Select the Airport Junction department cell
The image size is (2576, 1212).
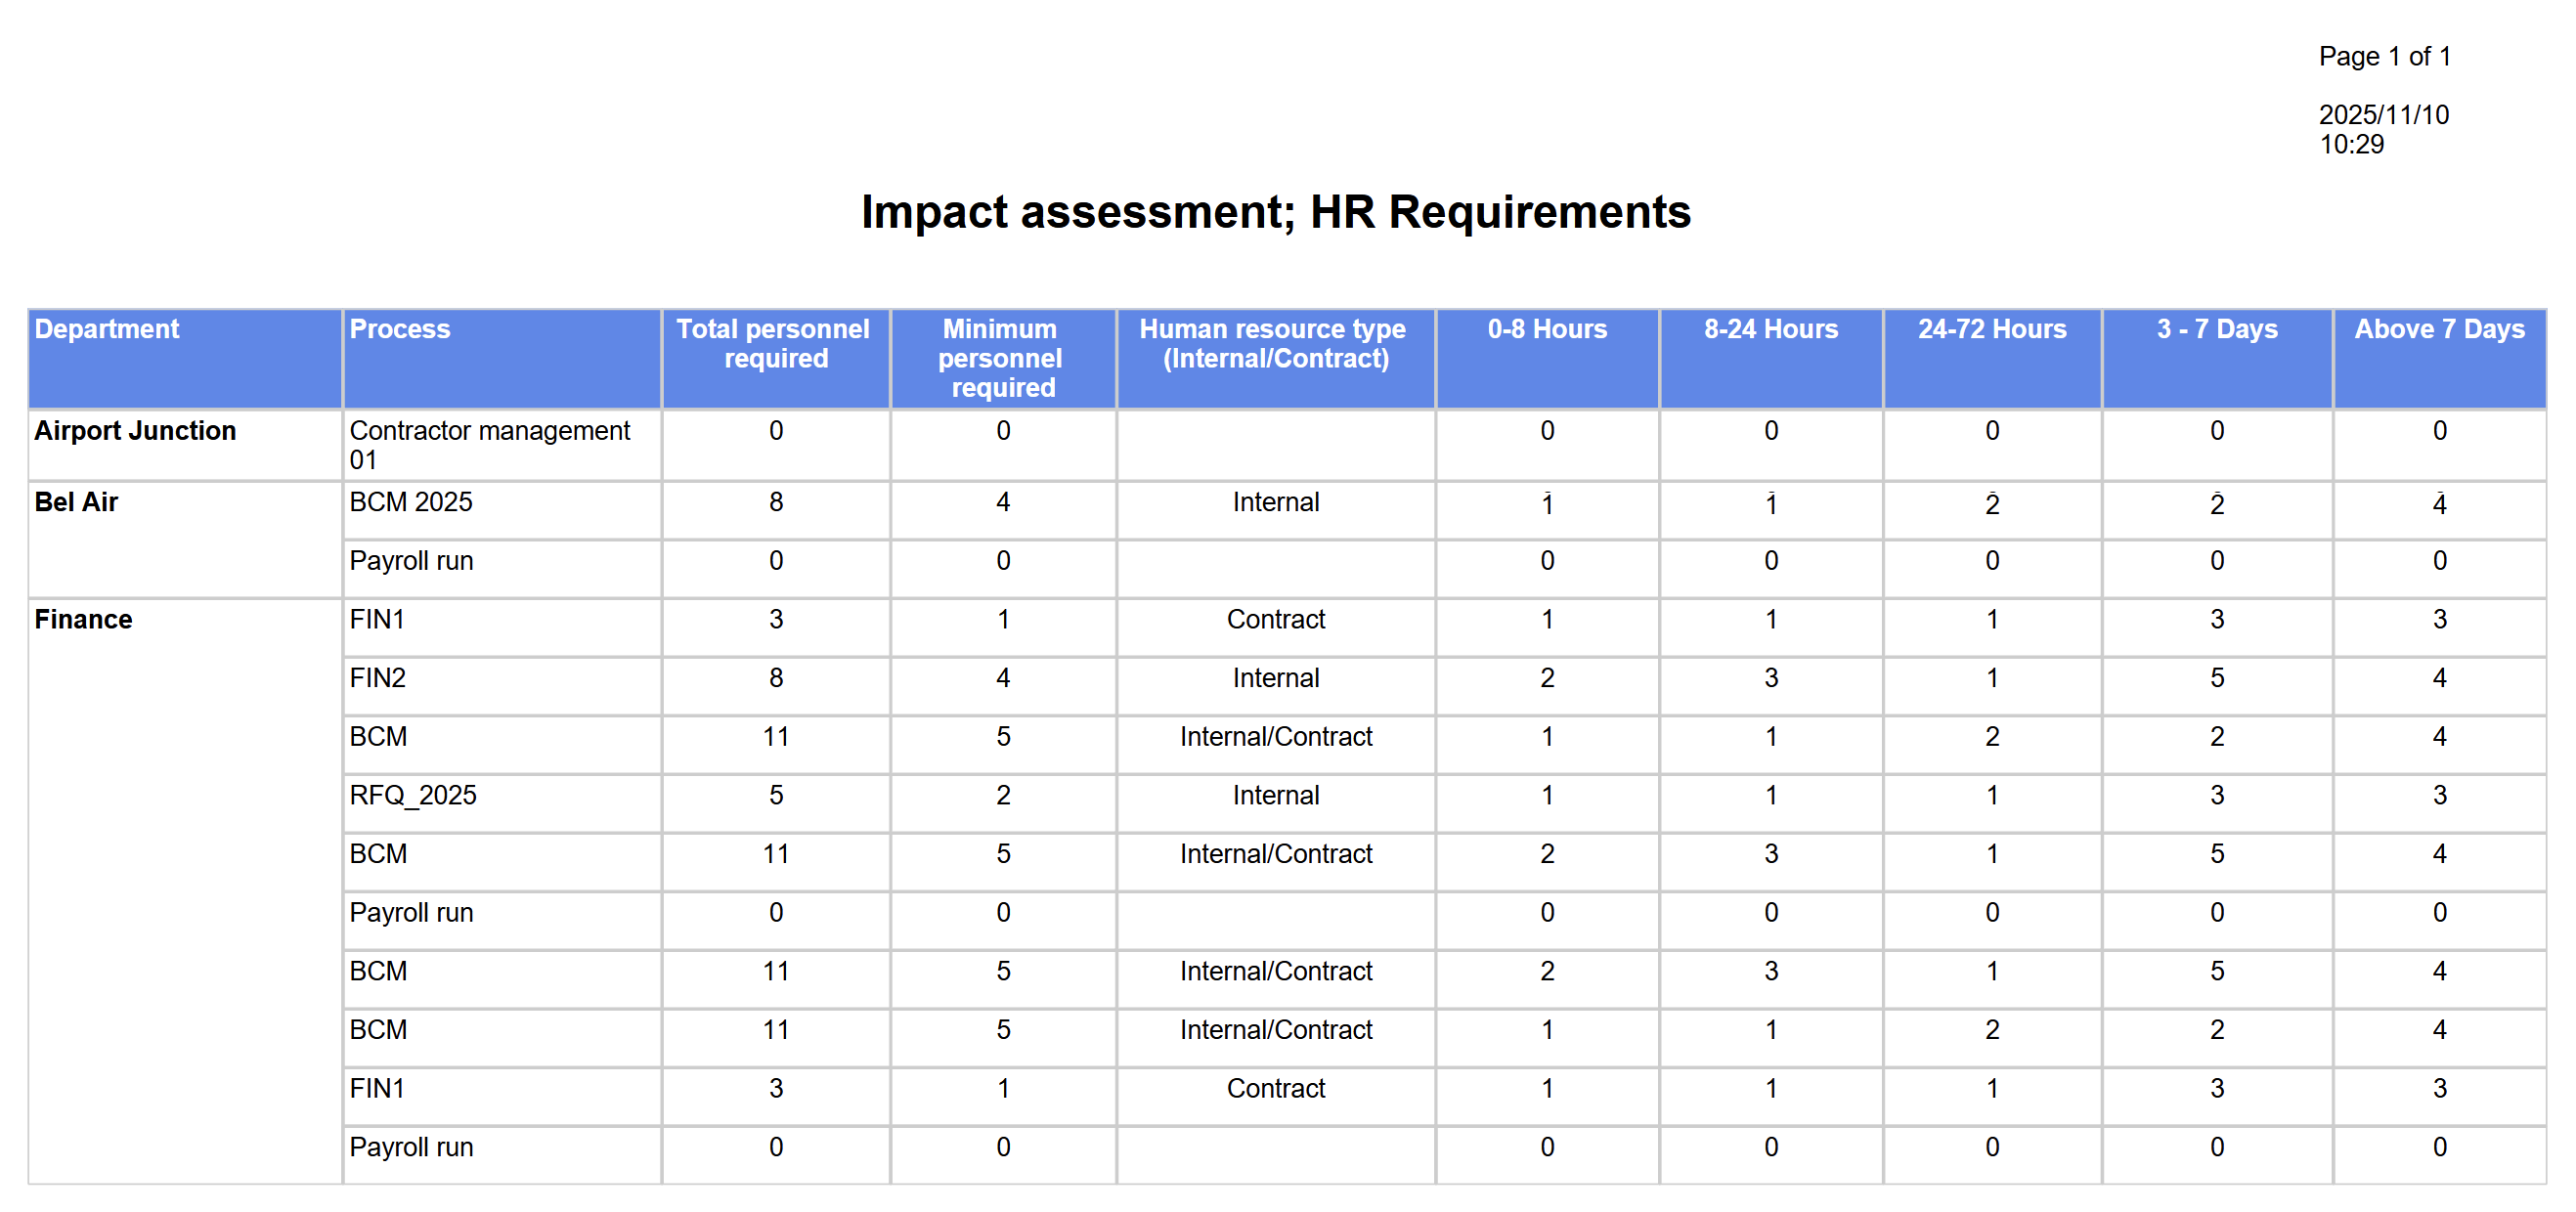(x=135, y=431)
